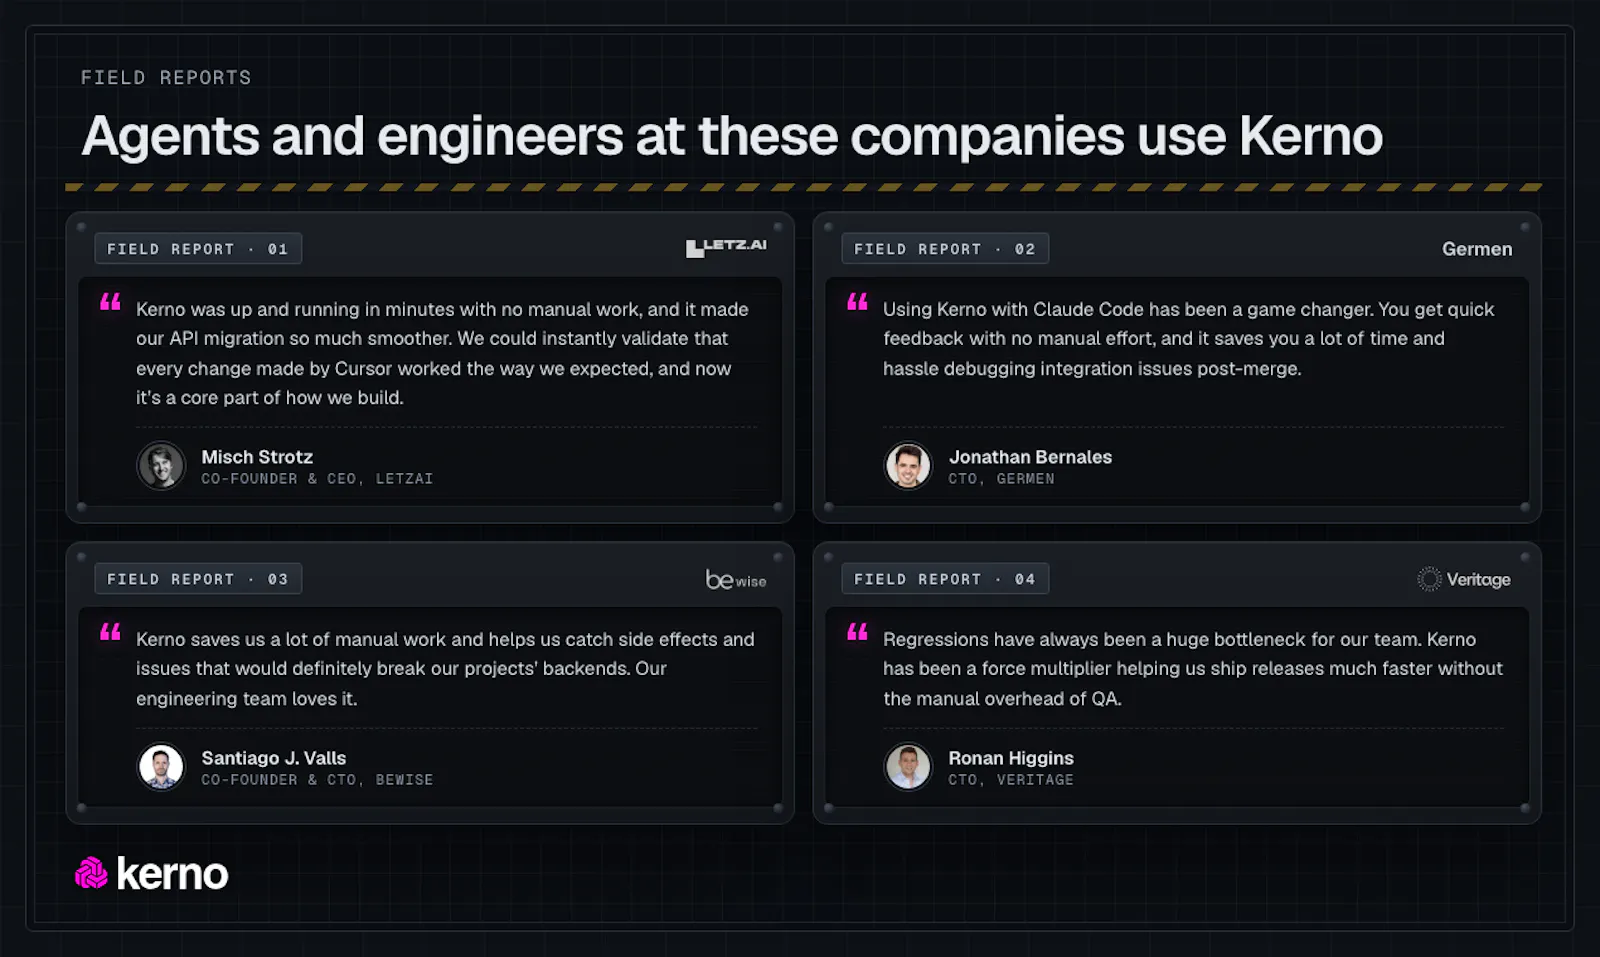Click Jonathan Bernales's avatar photo
This screenshot has height=957, width=1600.
tap(908, 466)
